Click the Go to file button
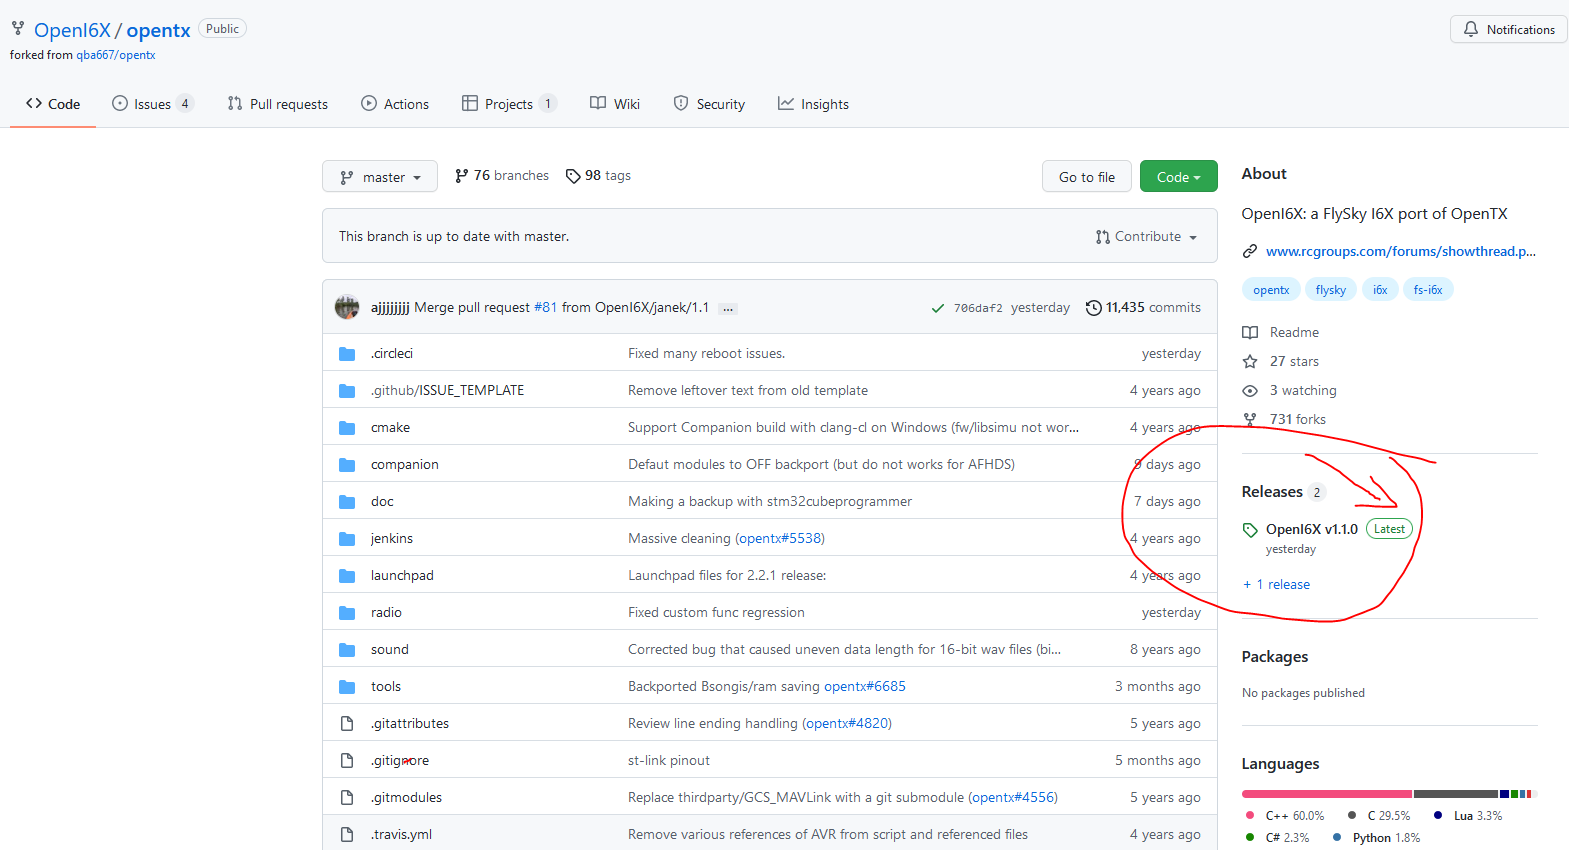Viewport: 1569px width, 850px height. click(1086, 177)
